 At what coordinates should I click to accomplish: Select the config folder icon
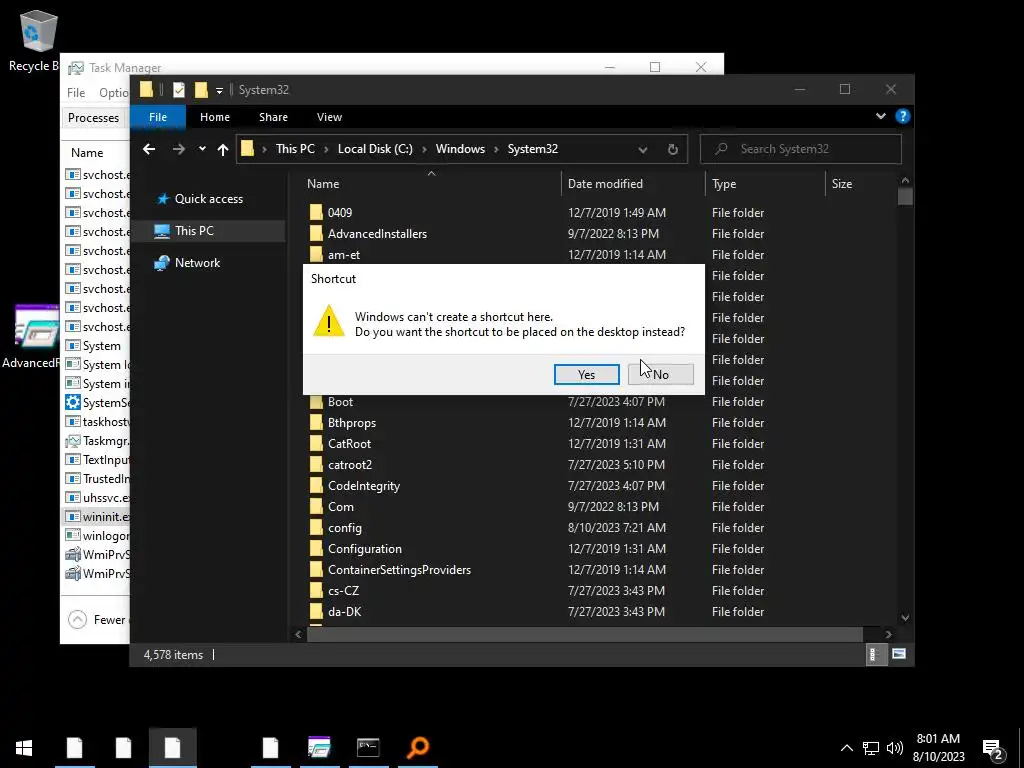[x=316, y=527]
